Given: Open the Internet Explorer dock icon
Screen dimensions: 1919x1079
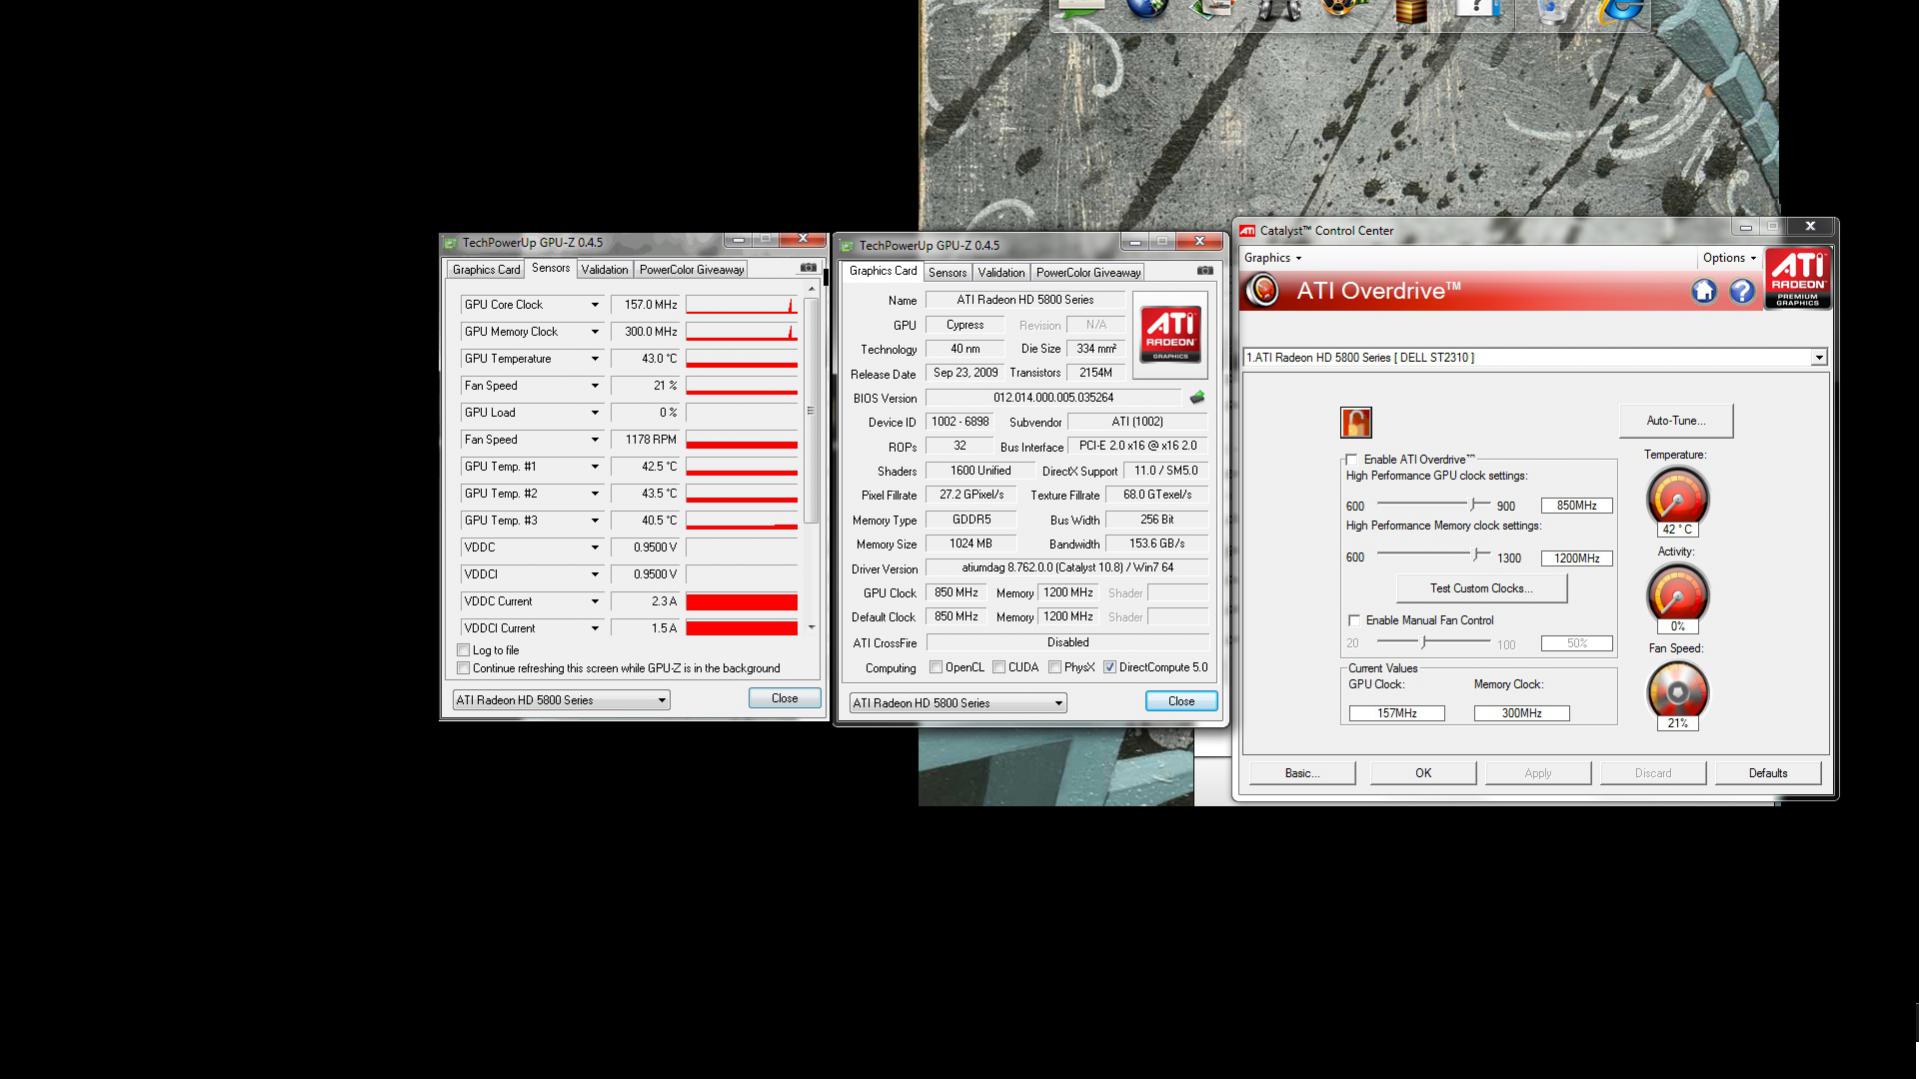Looking at the screenshot, I should (x=1620, y=10).
